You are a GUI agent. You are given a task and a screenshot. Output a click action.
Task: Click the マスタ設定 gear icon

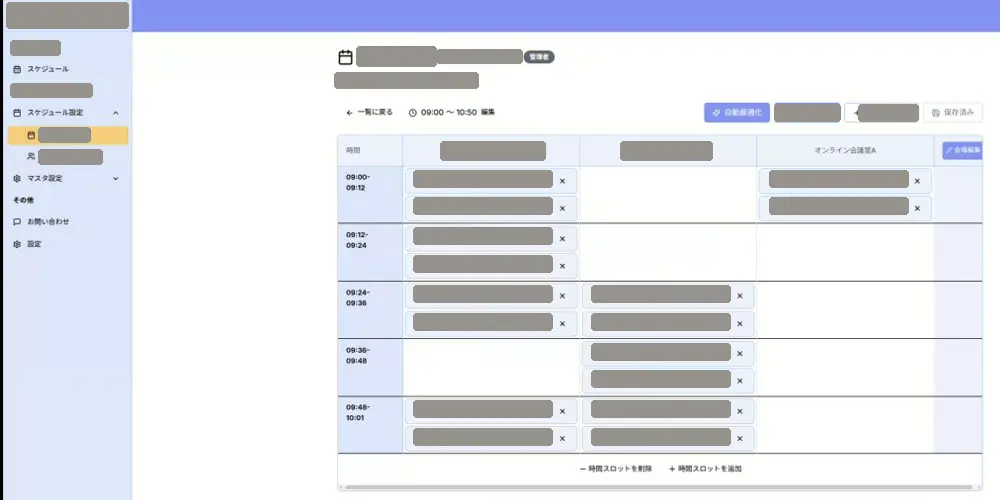[x=17, y=179]
